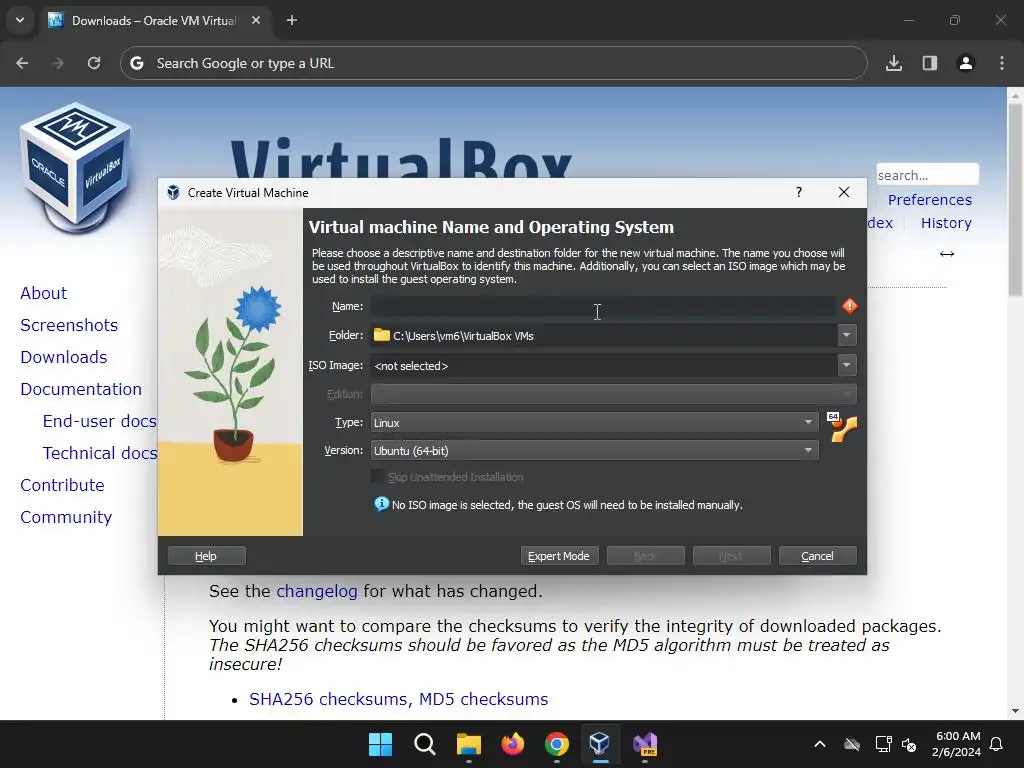
Task: Toggle the browser side panel icon
Action: click(930, 63)
